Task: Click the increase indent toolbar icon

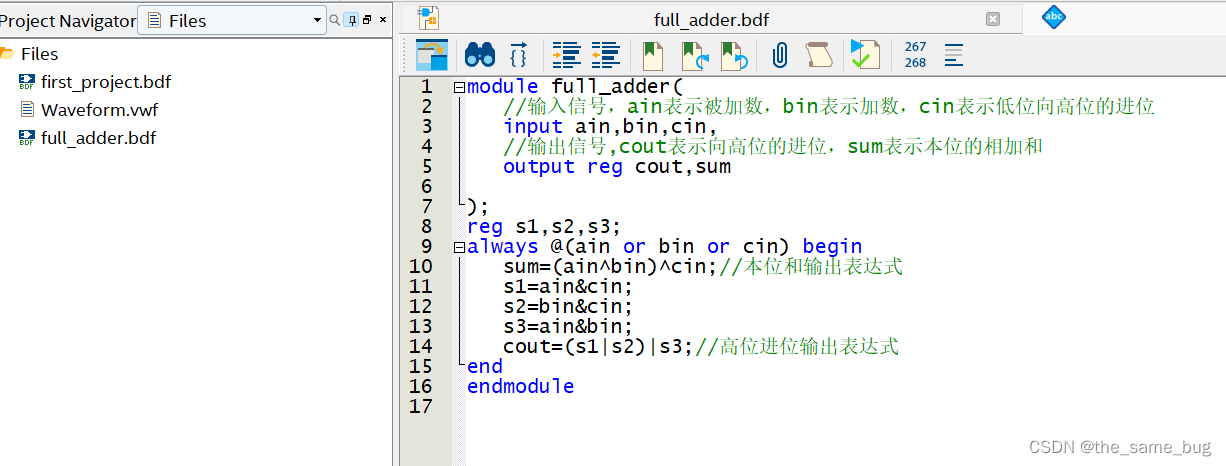Action: point(567,54)
